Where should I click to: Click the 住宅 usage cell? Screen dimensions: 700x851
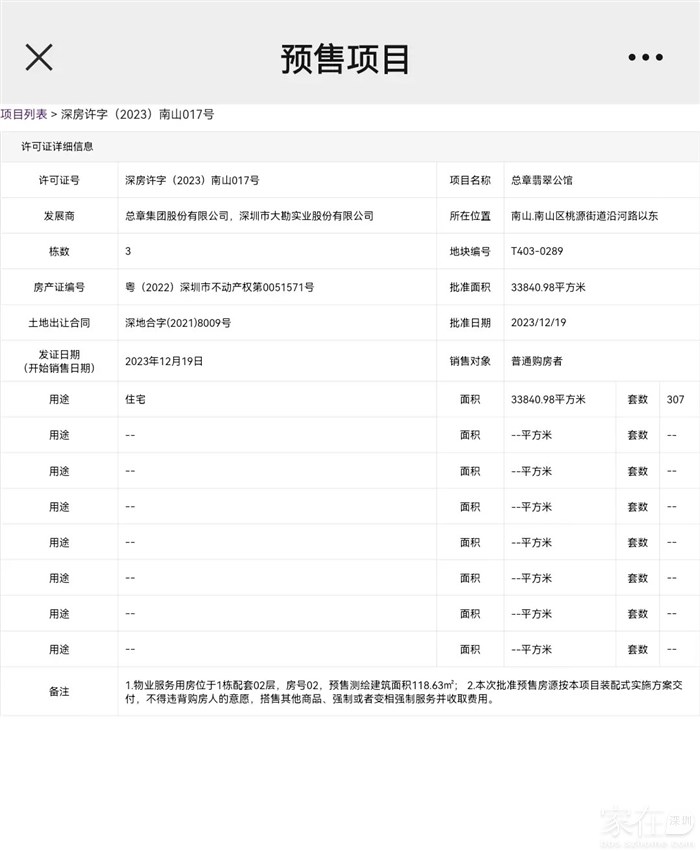(x=136, y=399)
